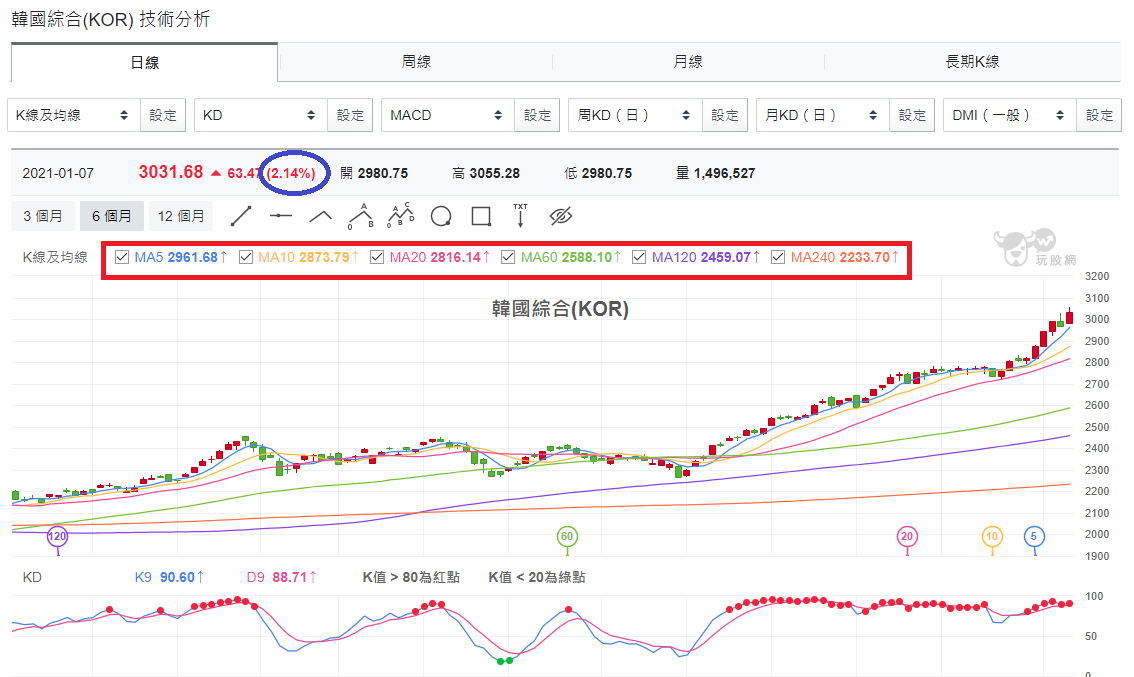The height and width of the screenshot is (677, 1134).
Task: Open the MACD indicator dropdown
Action: click(x=448, y=115)
